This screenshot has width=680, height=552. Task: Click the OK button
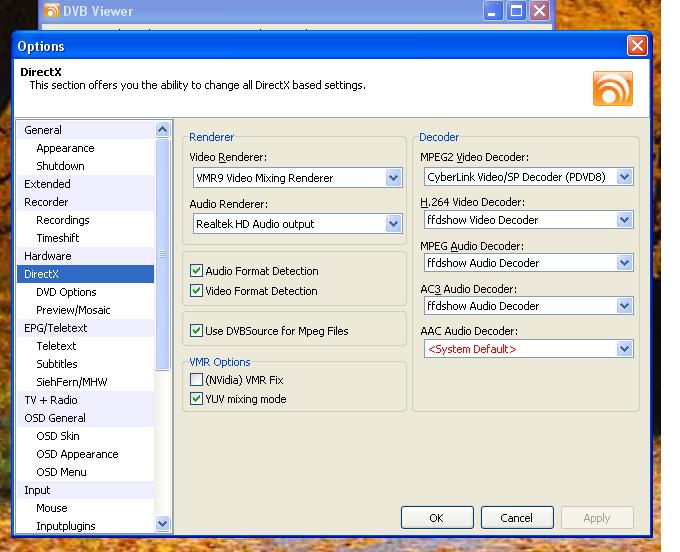coord(437,518)
